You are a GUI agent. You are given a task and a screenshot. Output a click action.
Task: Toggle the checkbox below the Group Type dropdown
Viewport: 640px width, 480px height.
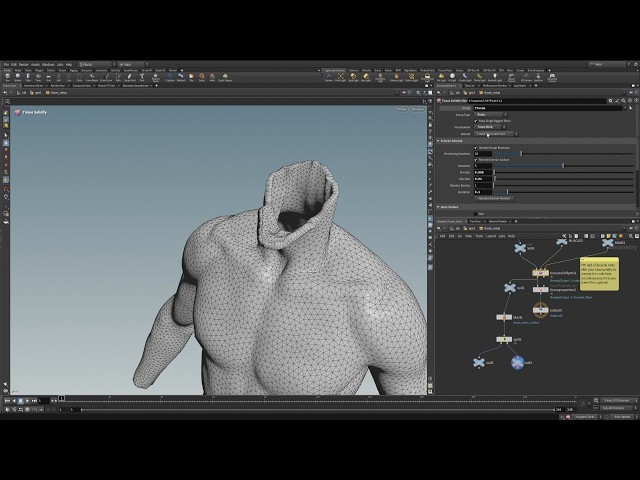click(x=476, y=121)
